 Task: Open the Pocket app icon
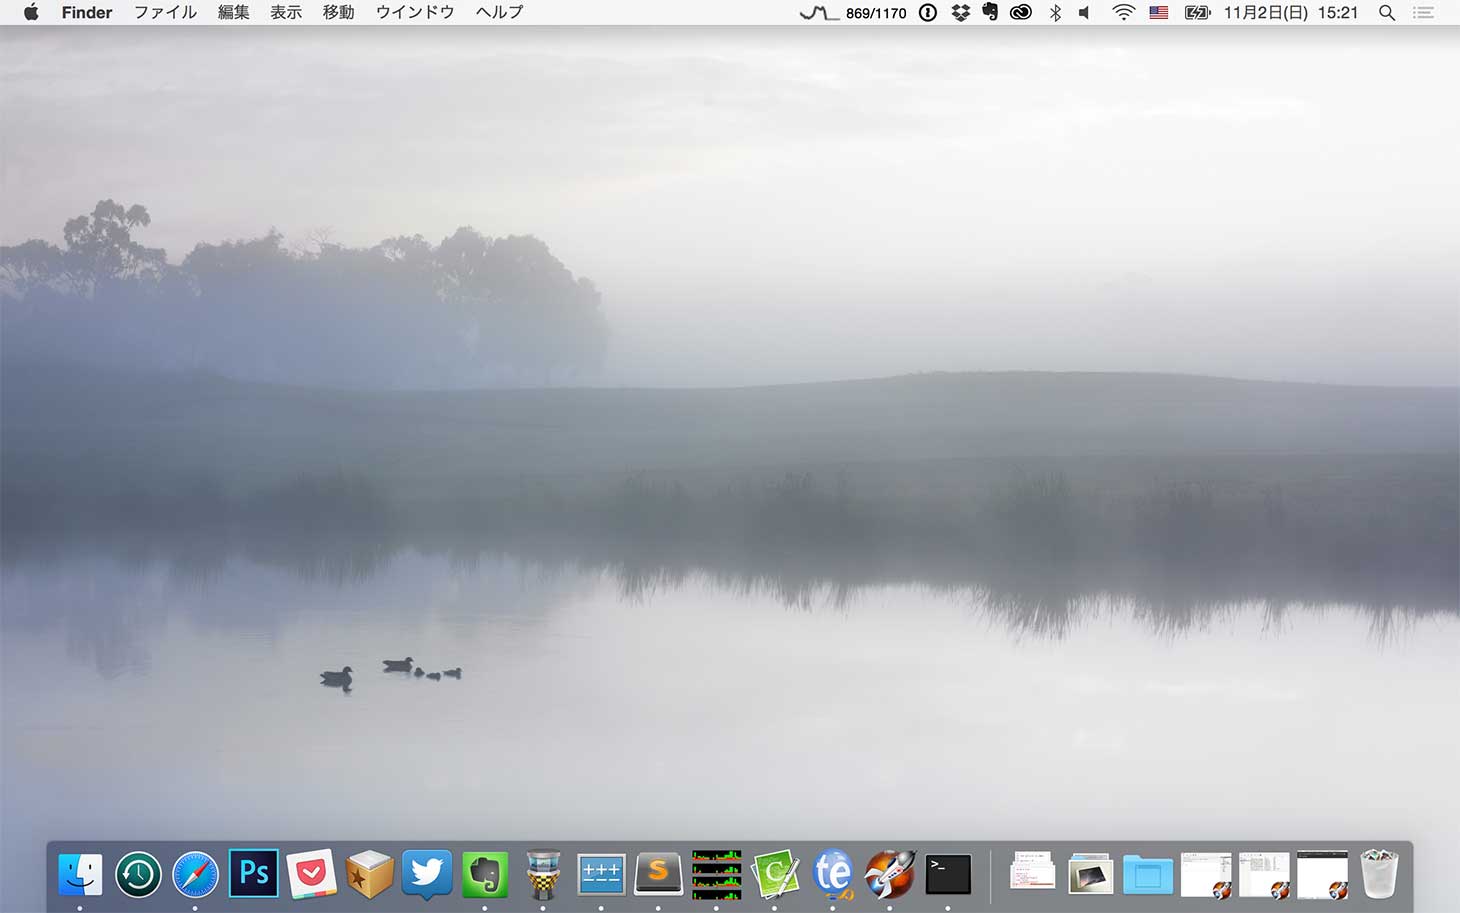[311, 875]
